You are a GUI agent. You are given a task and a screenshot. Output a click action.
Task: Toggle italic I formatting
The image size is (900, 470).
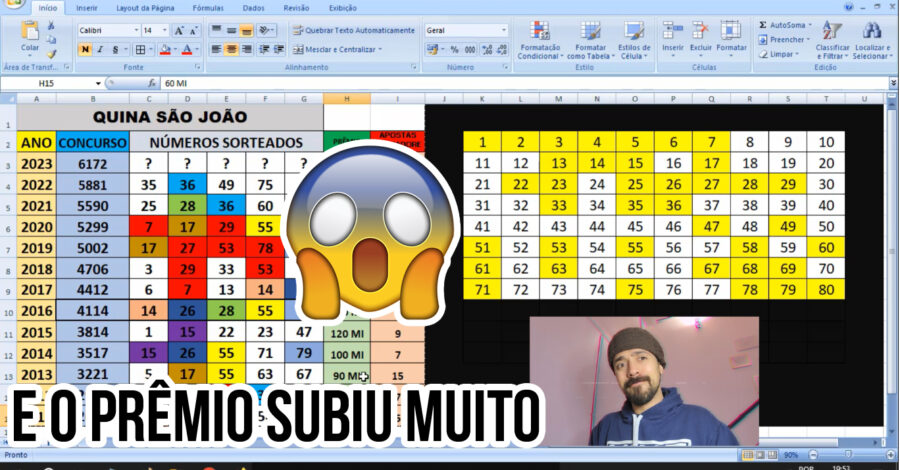point(100,50)
